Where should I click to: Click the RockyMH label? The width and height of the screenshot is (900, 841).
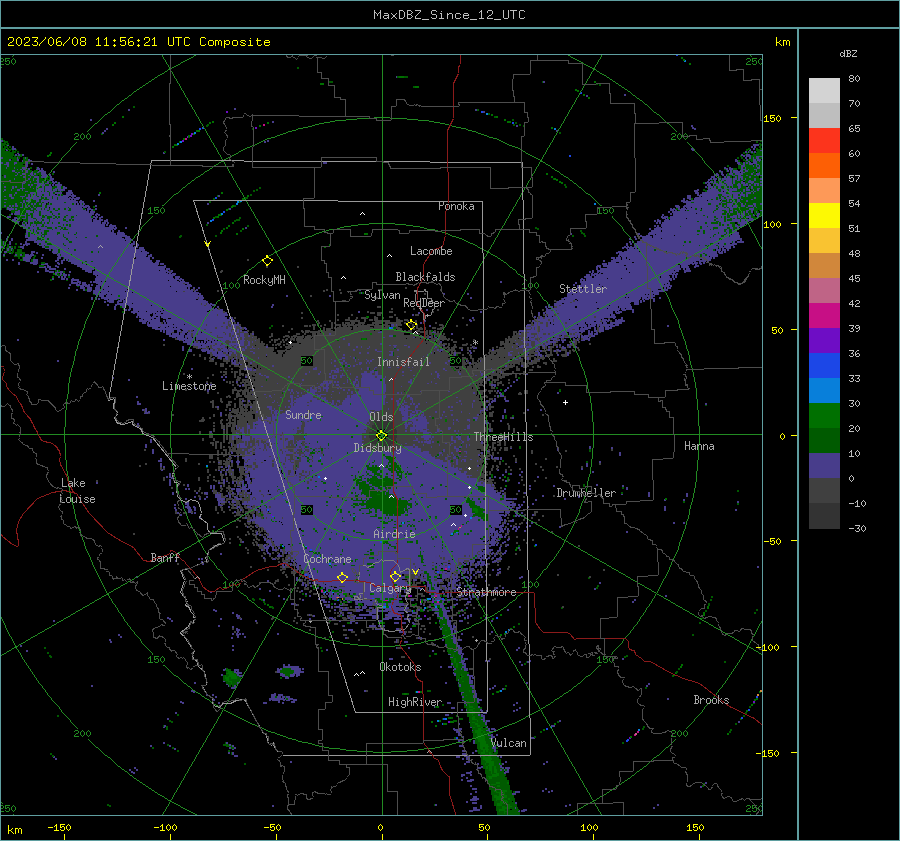(x=264, y=280)
